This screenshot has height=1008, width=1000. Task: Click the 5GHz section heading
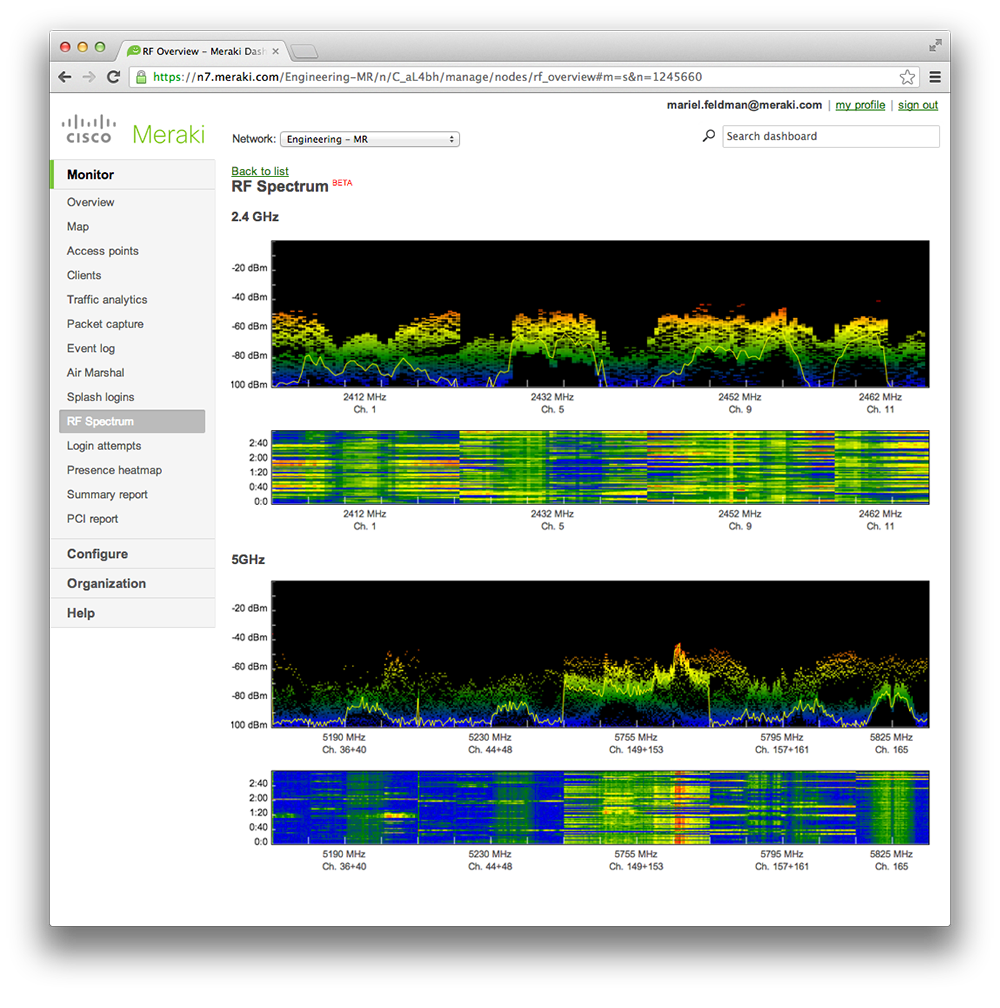[248, 559]
